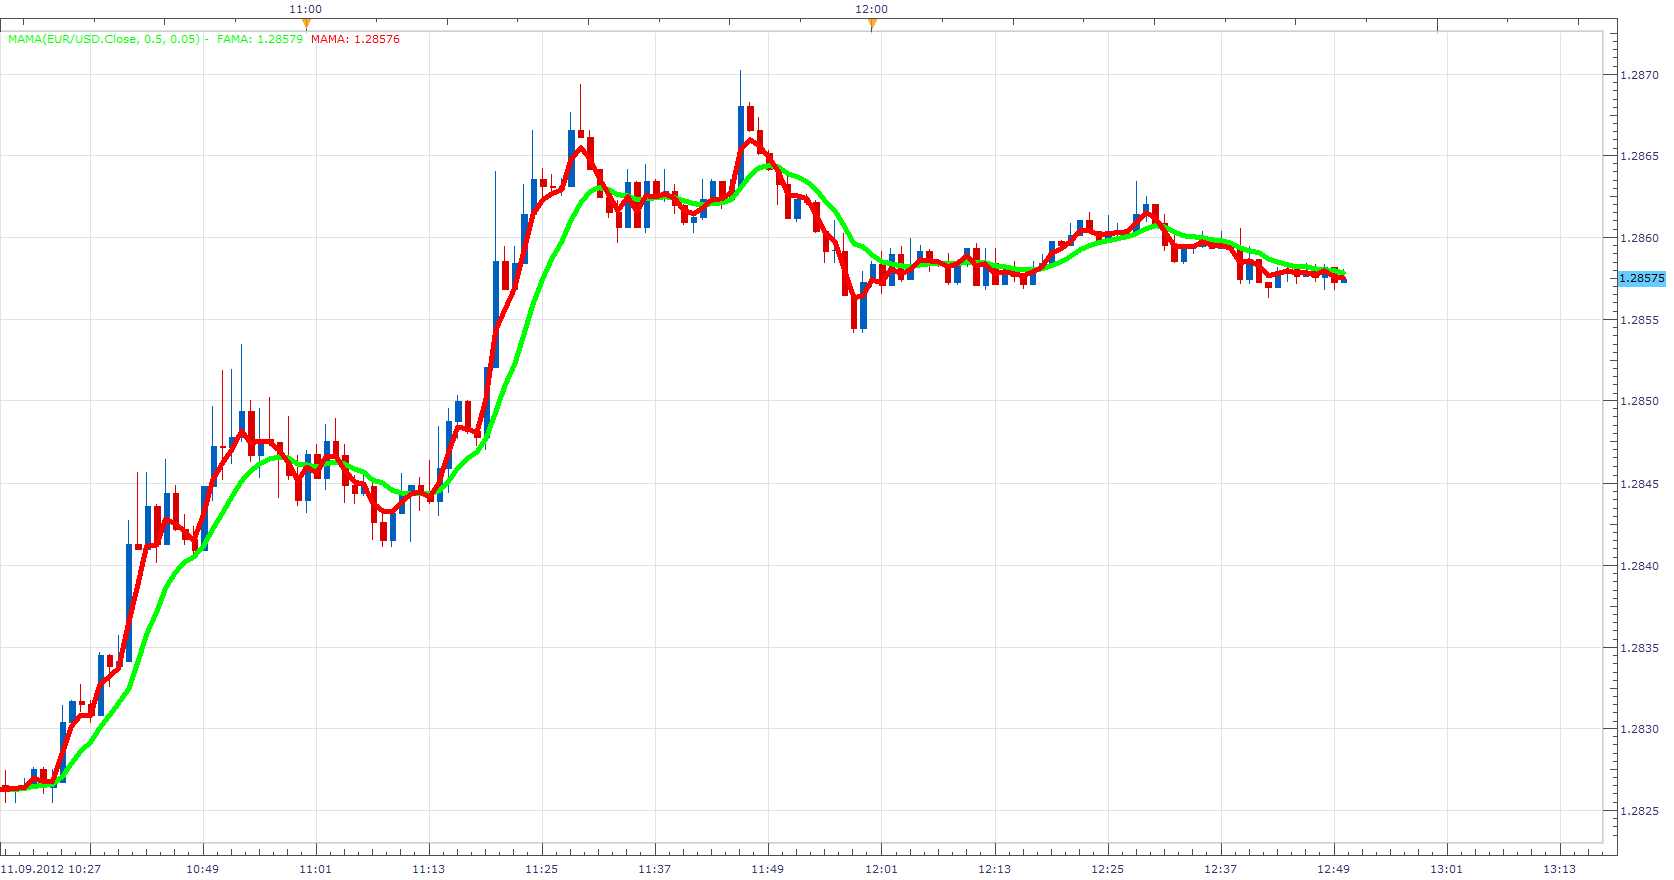Click the 1.2865 price axis label
This screenshot has width=1674, height=880.
point(1640,156)
